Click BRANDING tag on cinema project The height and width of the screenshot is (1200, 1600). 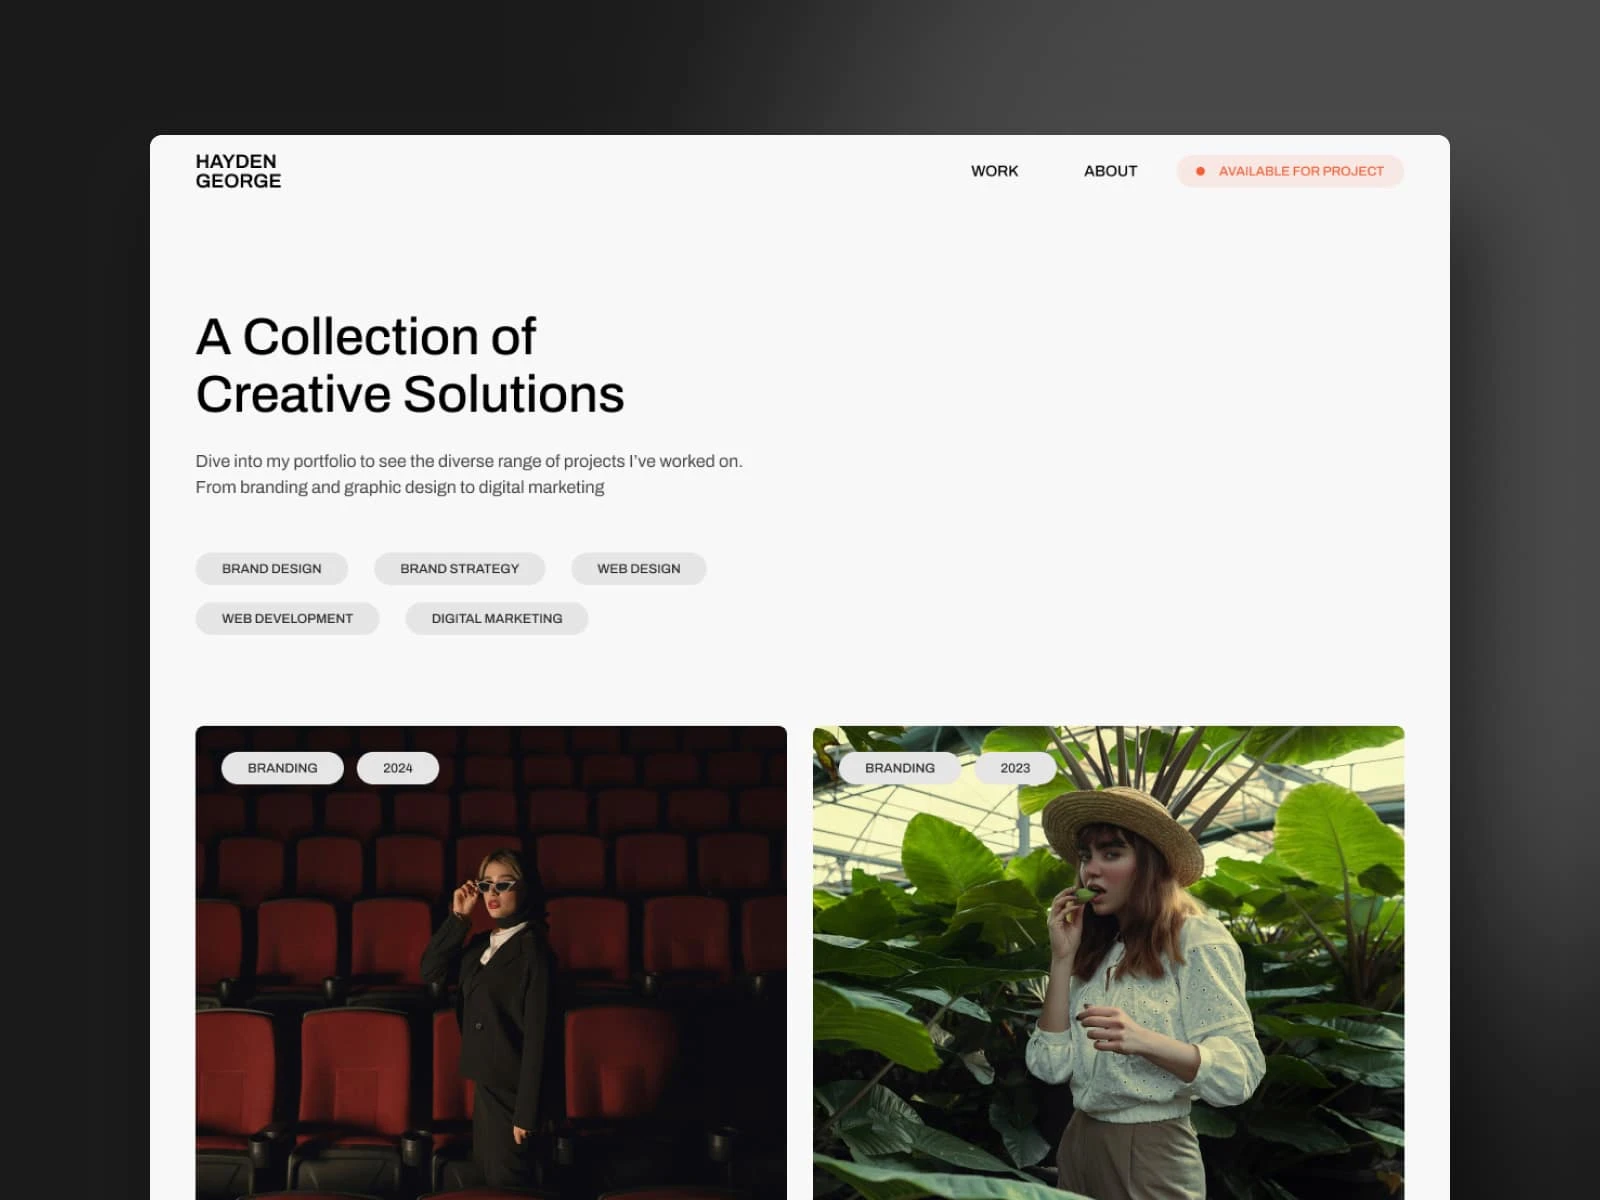[282, 768]
